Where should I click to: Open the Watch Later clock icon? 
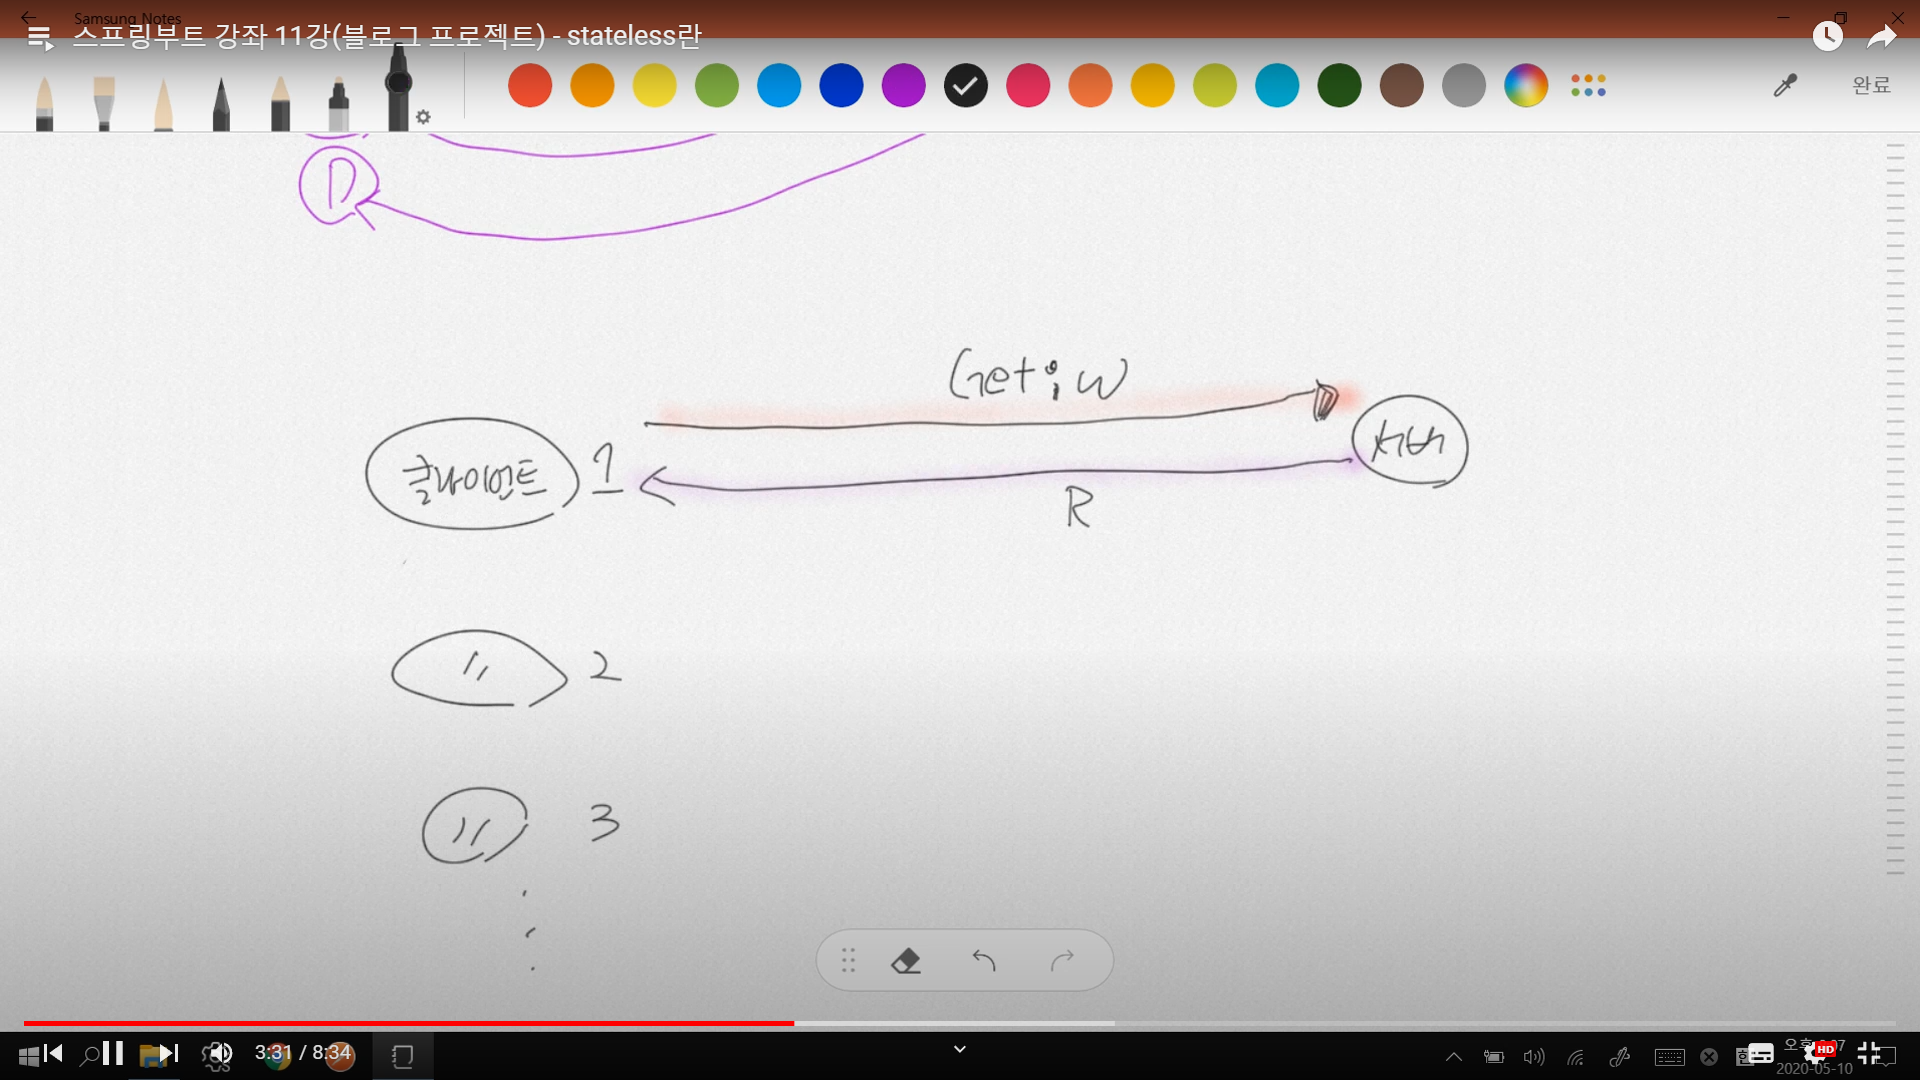point(1827,36)
